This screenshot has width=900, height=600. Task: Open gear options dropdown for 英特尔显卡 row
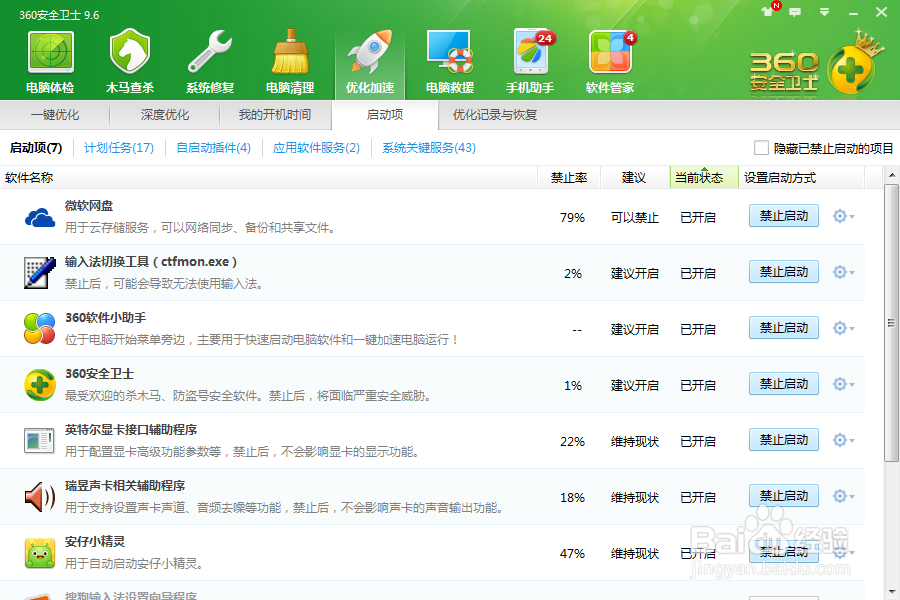coord(843,440)
